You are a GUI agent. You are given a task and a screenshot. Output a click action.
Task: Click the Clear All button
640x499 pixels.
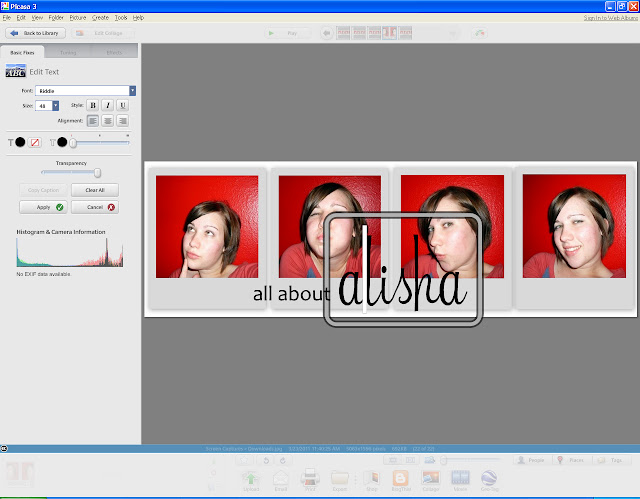pos(95,190)
